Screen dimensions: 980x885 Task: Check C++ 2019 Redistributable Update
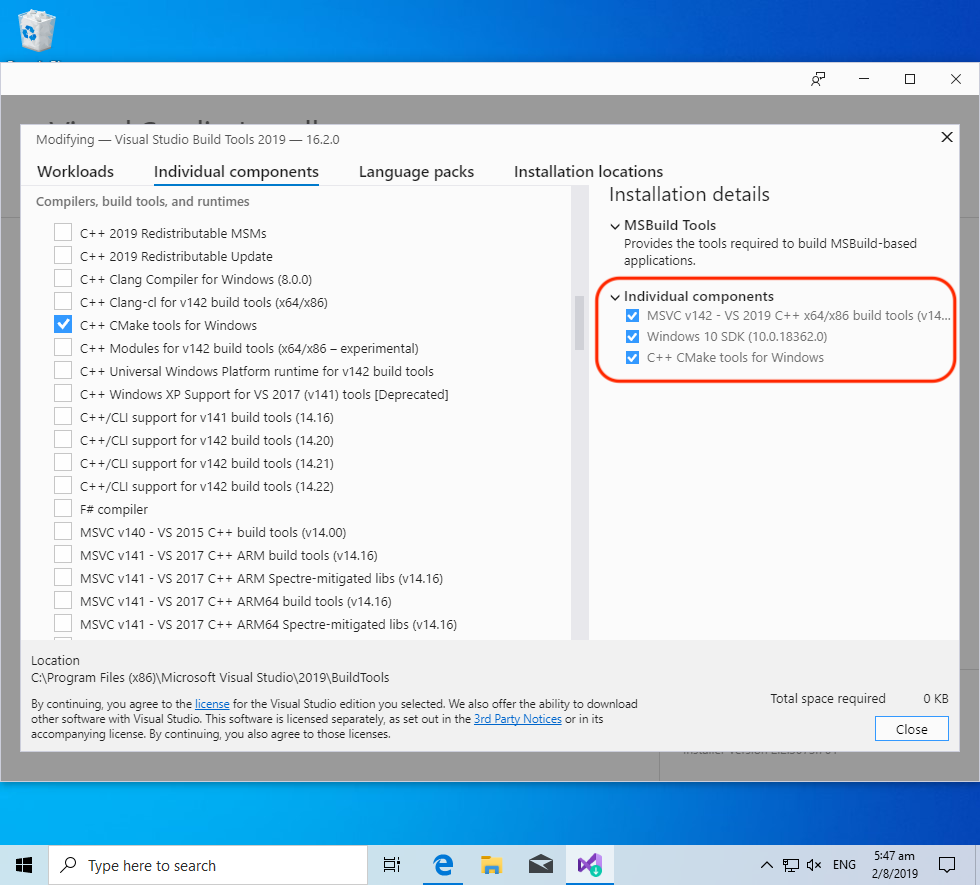(x=63, y=256)
